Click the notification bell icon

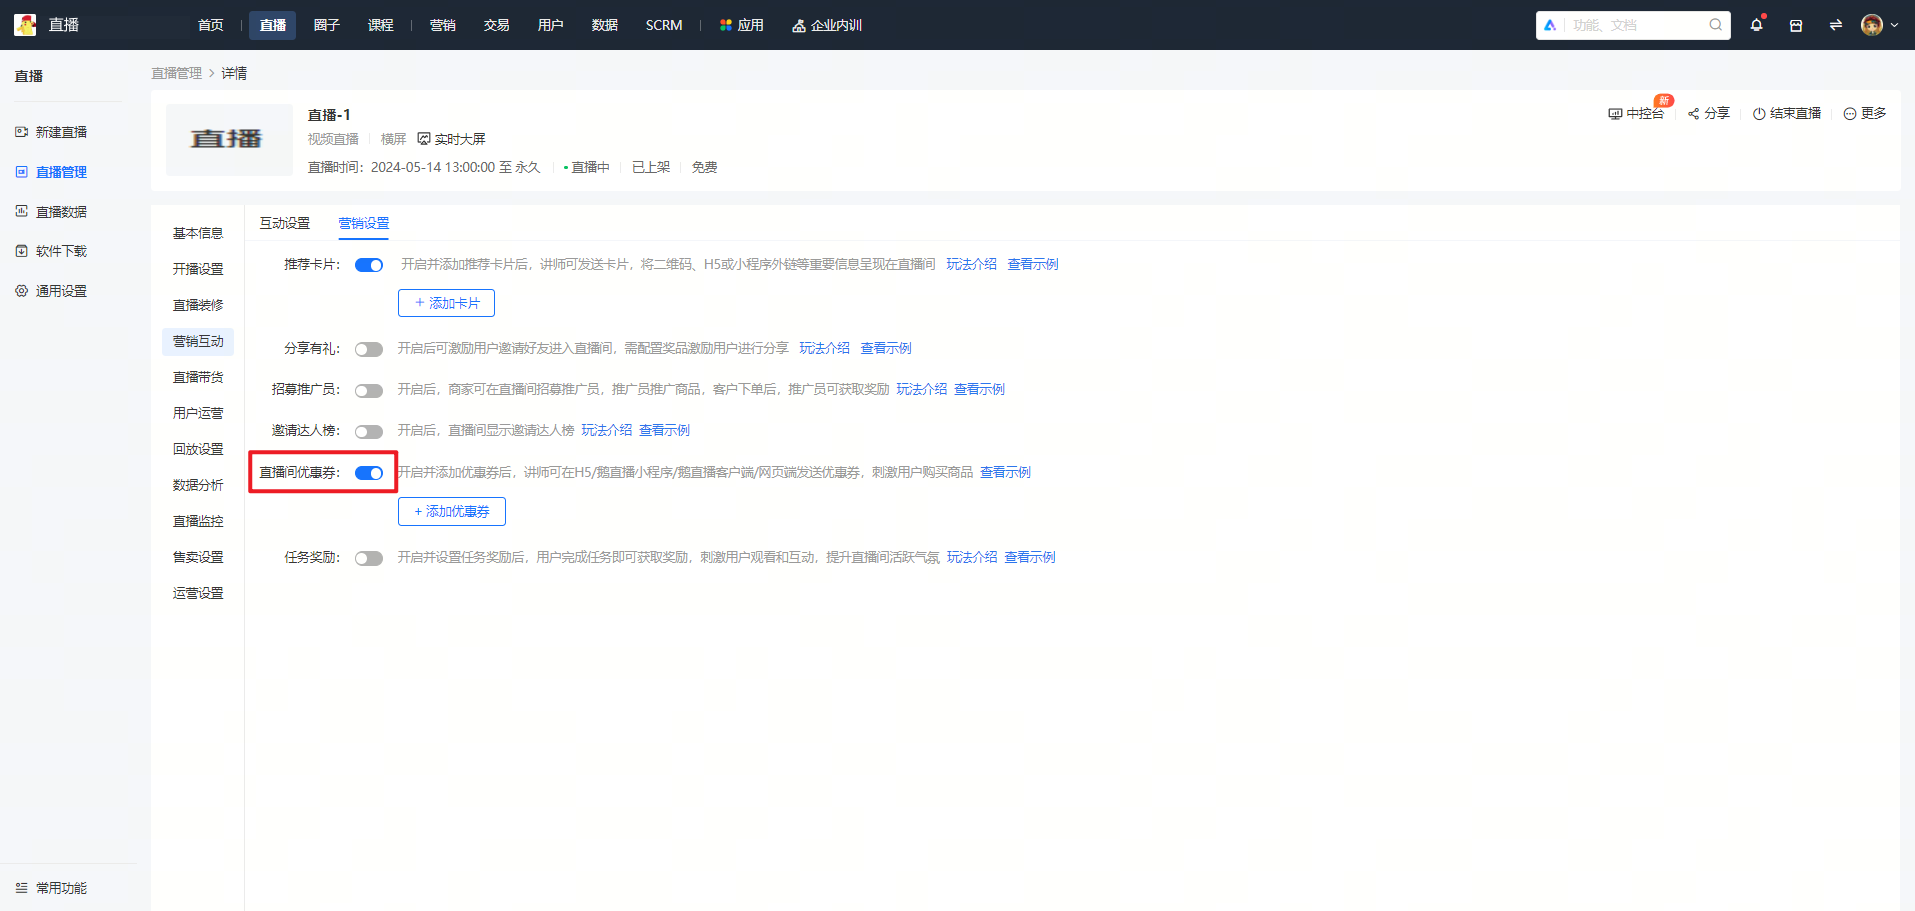[1756, 25]
